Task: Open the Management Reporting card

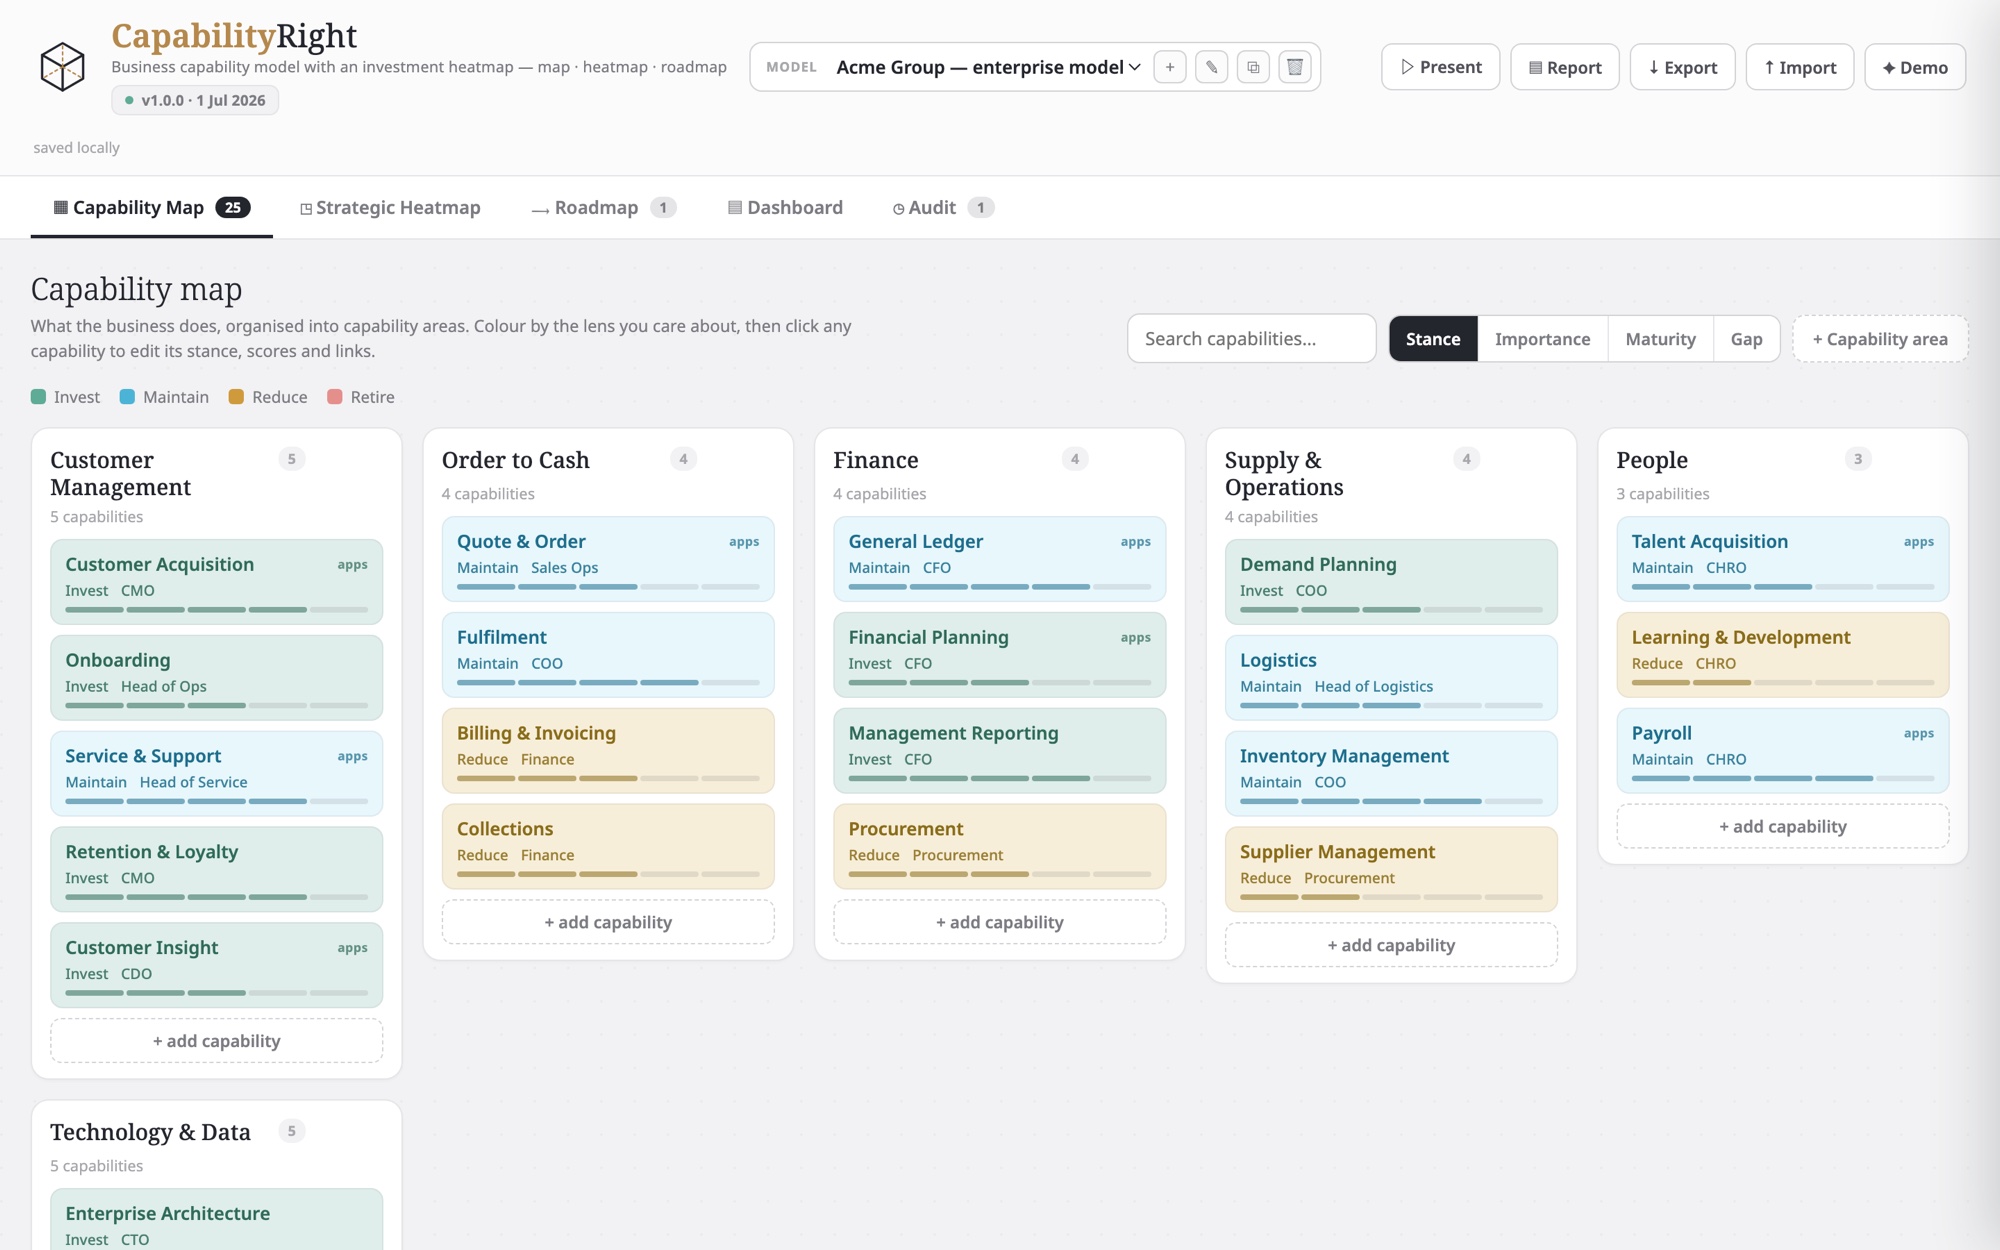Action: [999, 750]
